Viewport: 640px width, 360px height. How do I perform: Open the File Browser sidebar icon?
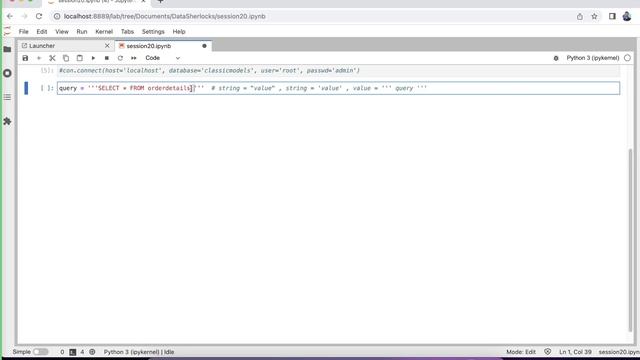pos(7,49)
